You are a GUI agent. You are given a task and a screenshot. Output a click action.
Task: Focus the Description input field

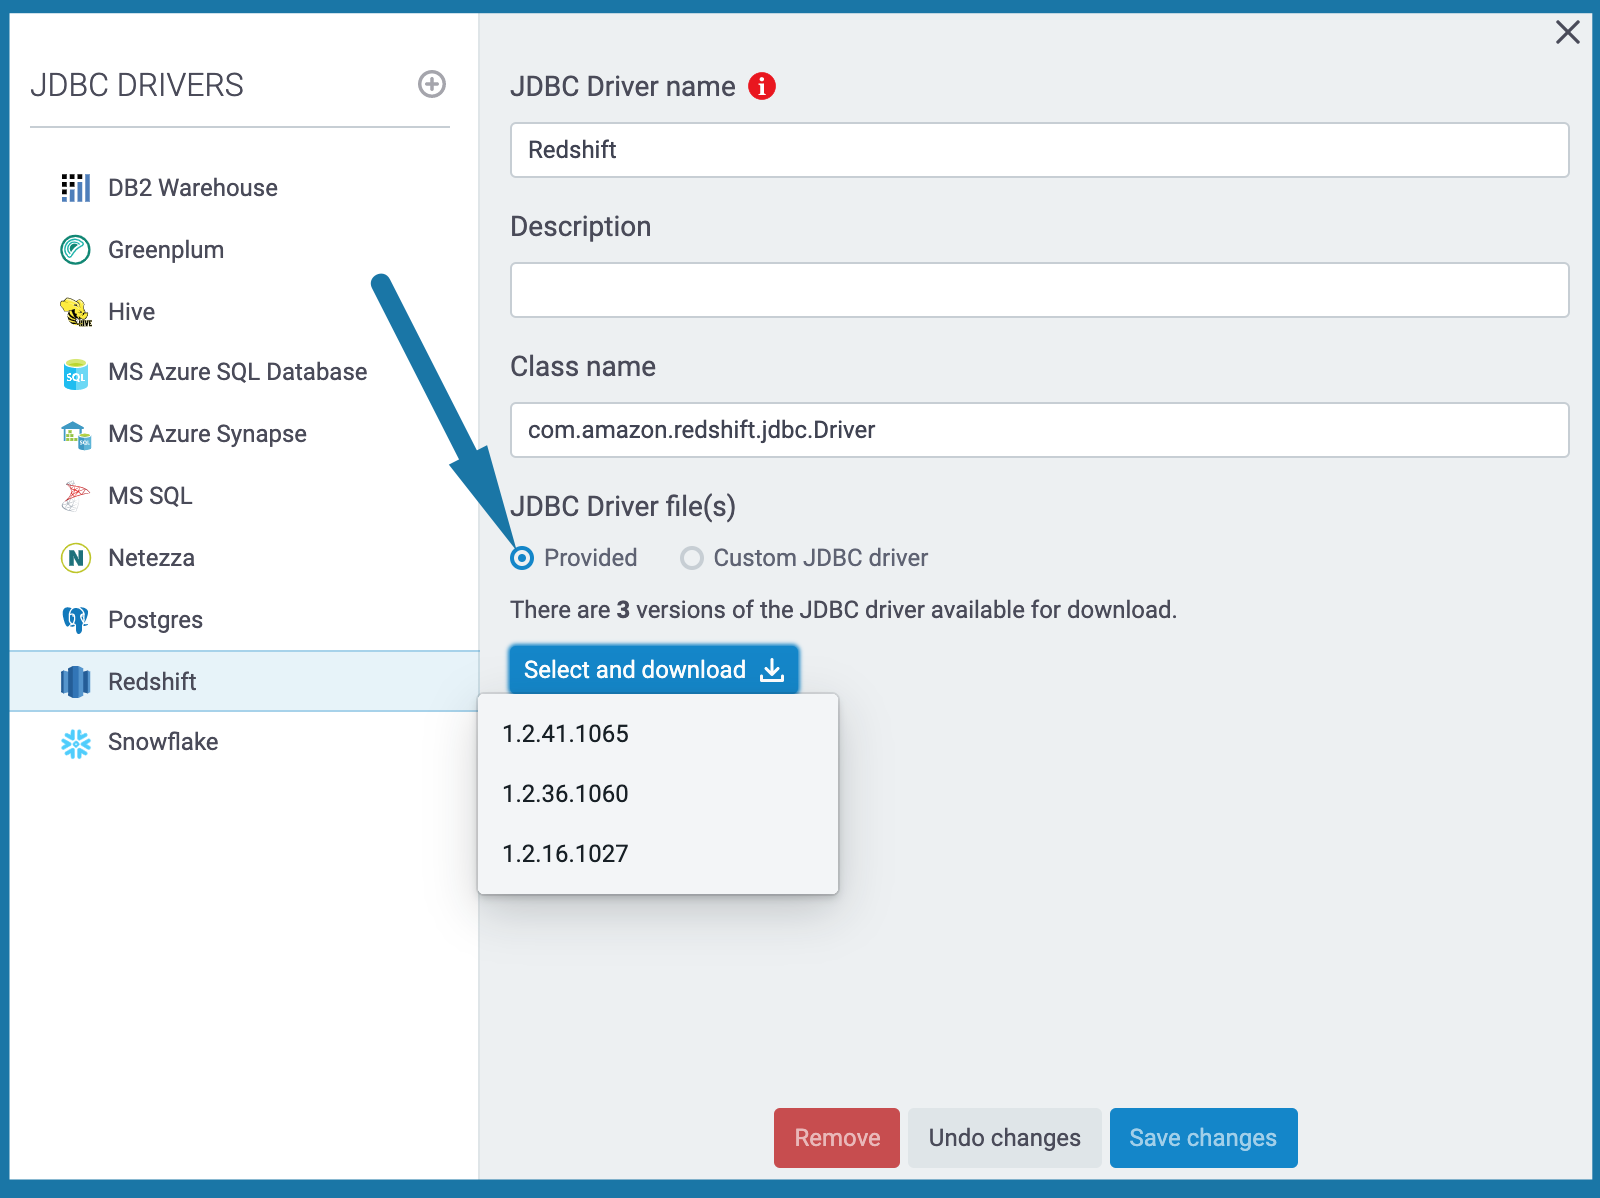[1040, 290]
